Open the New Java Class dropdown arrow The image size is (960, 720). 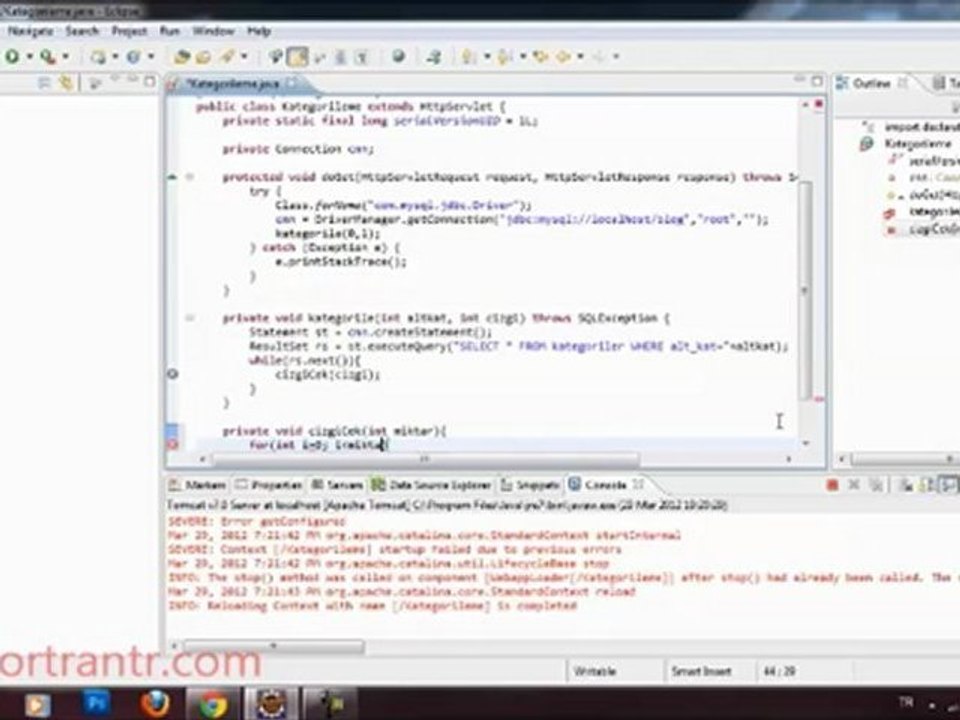pyautogui.click(x=151, y=57)
